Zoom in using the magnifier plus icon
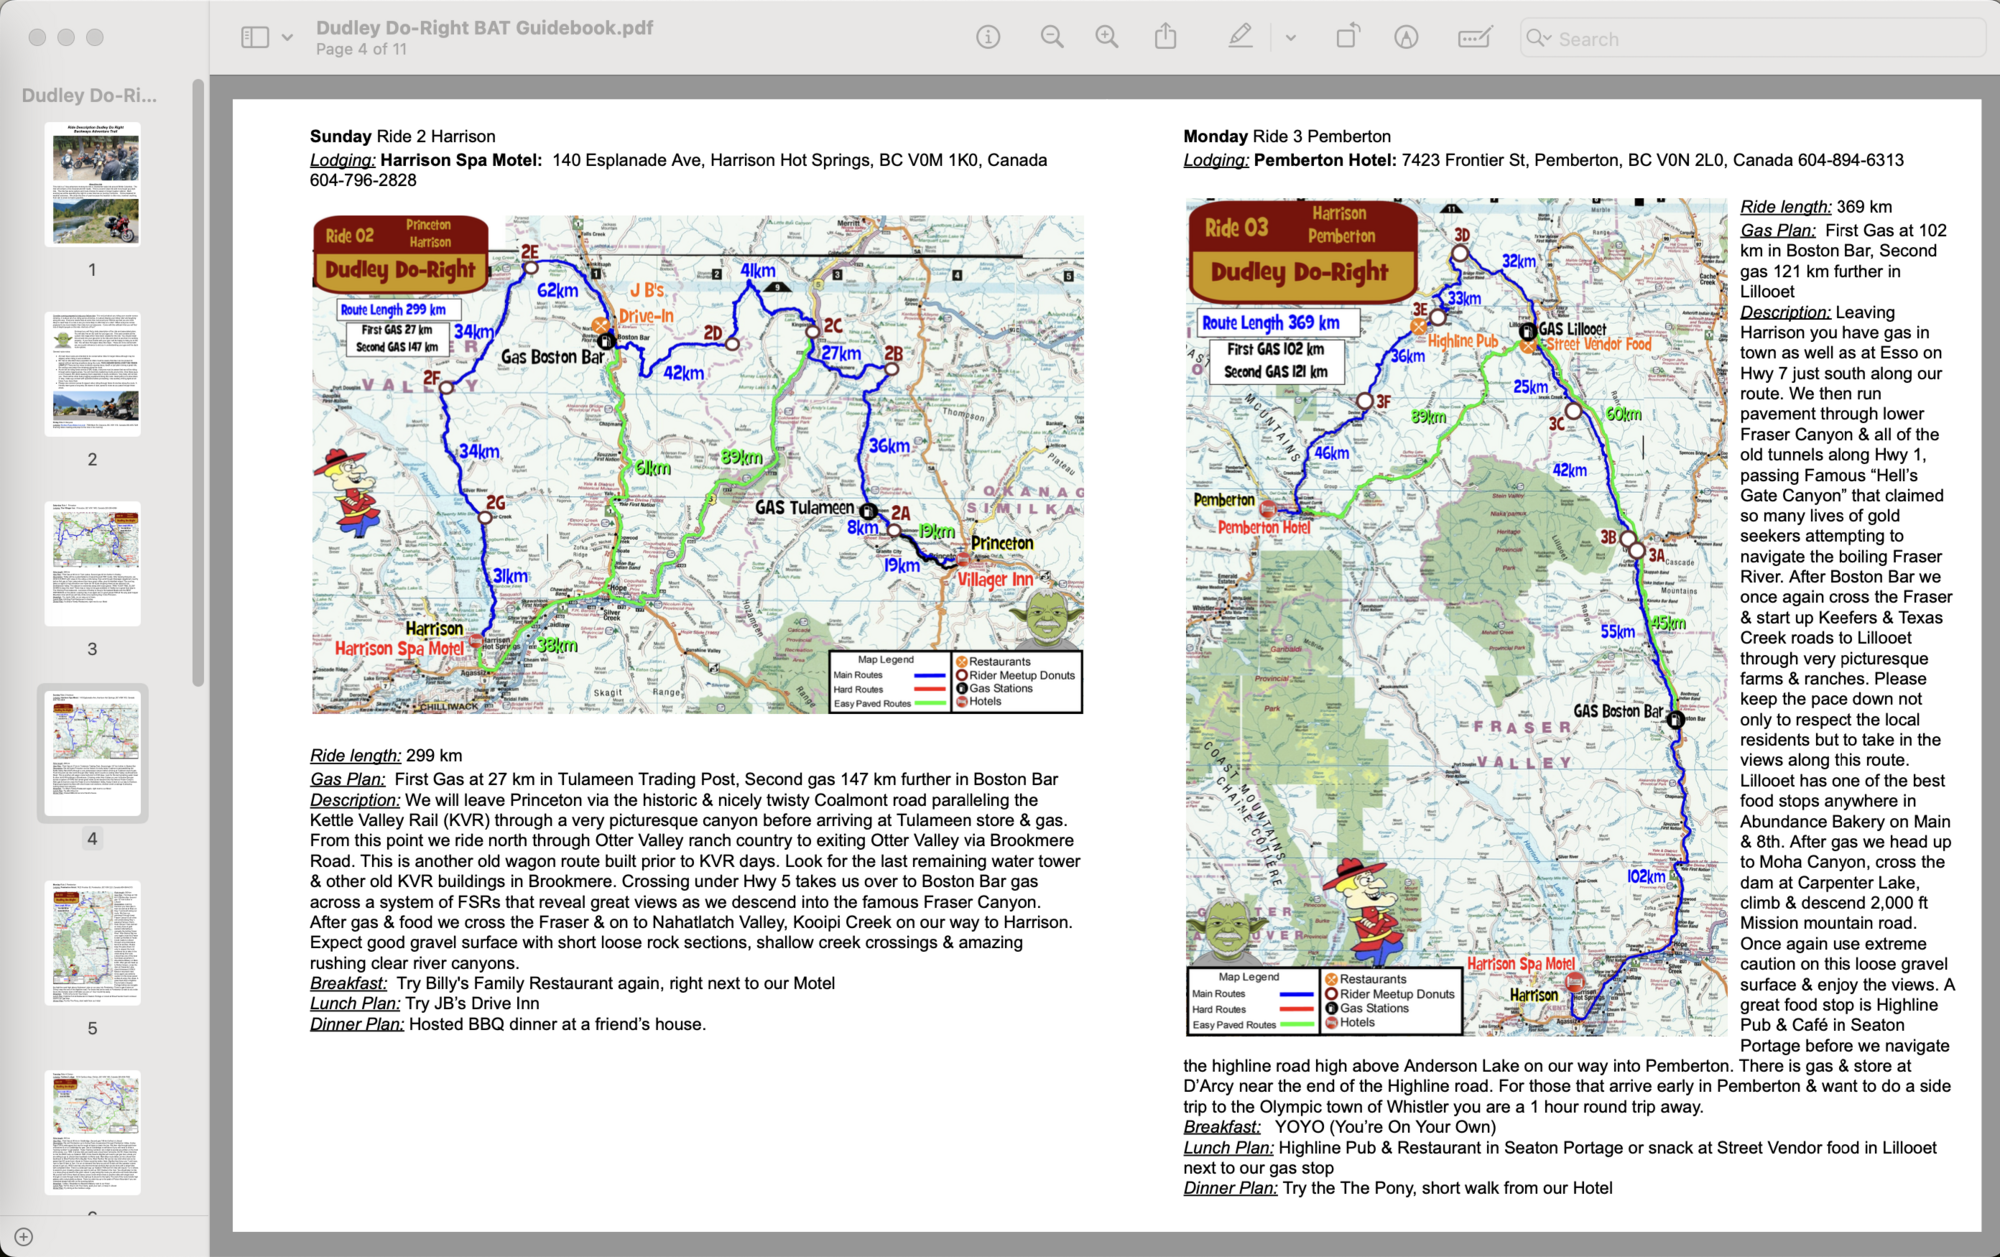 [x=1107, y=38]
